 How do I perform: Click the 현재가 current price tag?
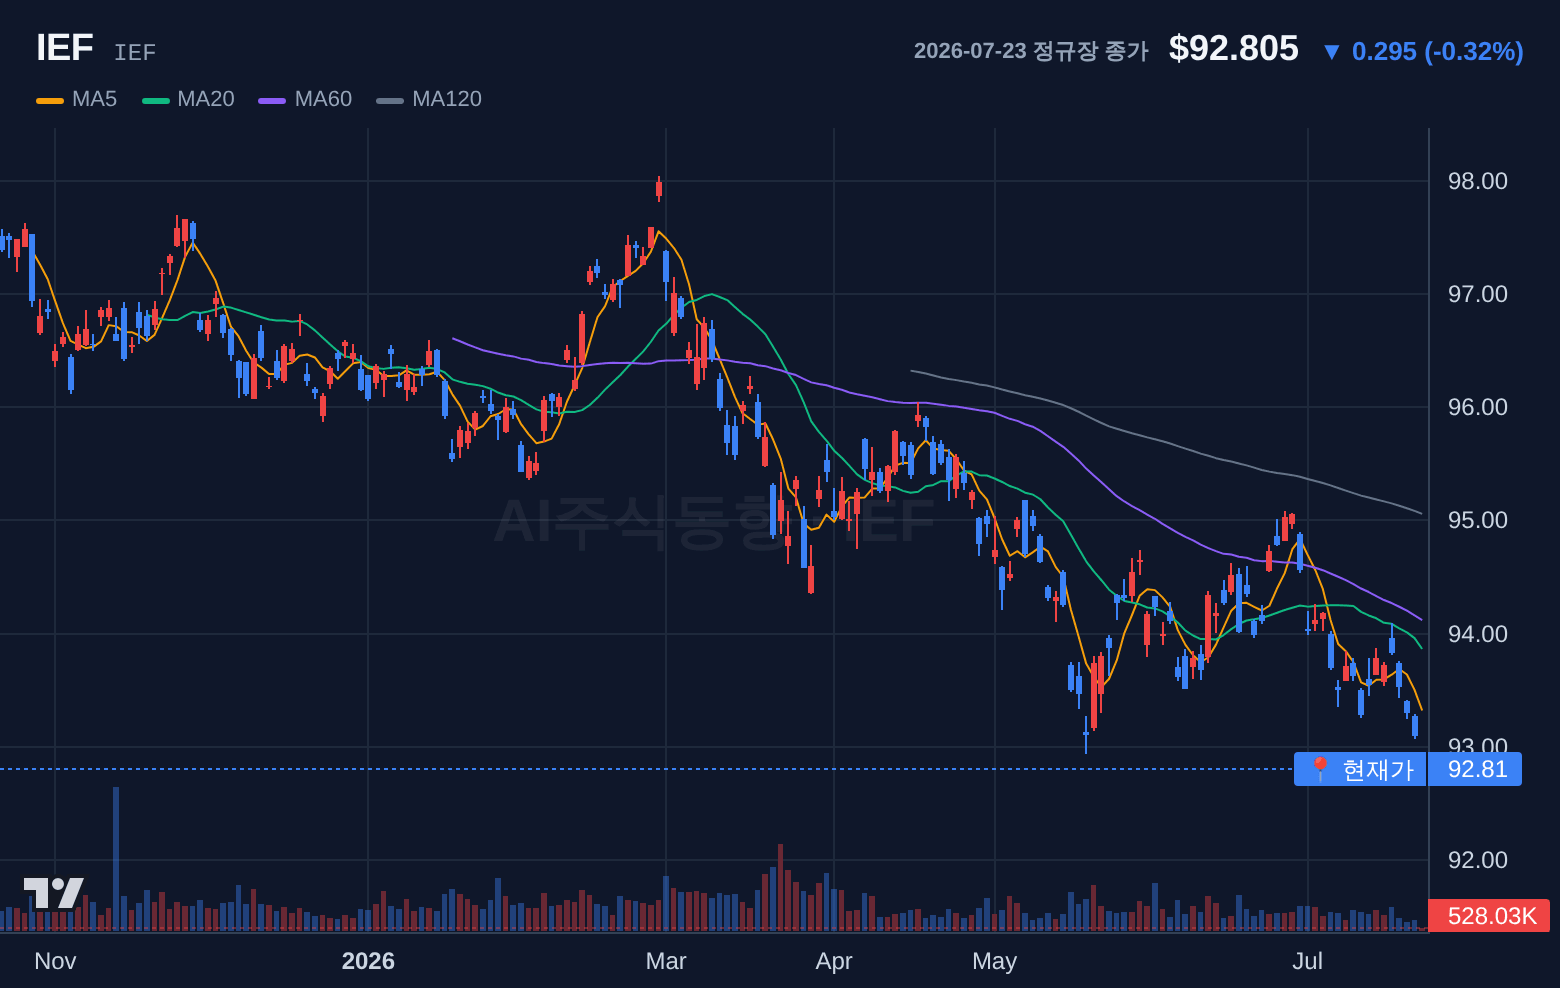click(1360, 769)
